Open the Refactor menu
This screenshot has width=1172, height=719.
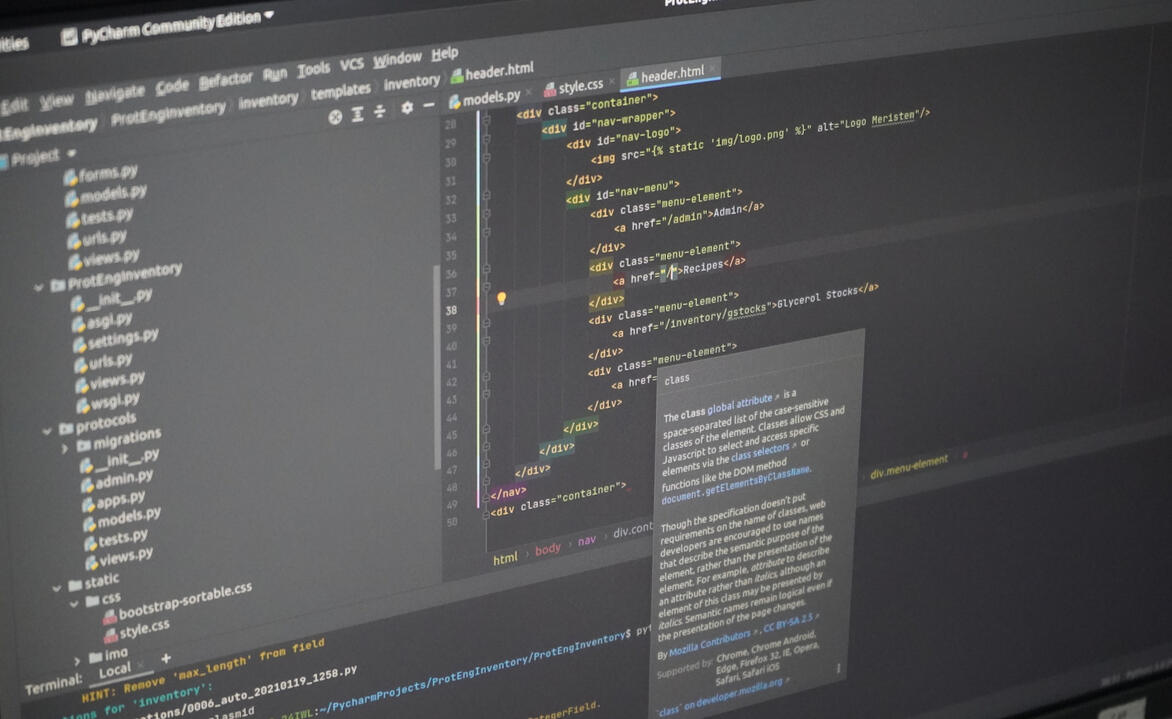pos(225,80)
